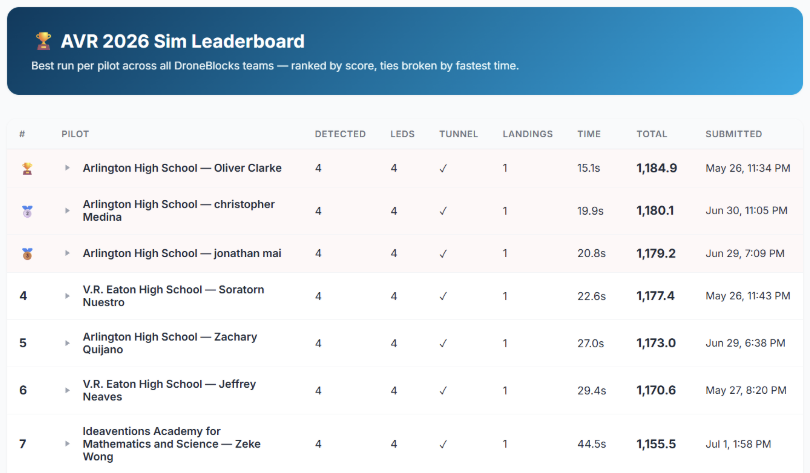
Task: Click the # rank column header
Action: pos(22,134)
